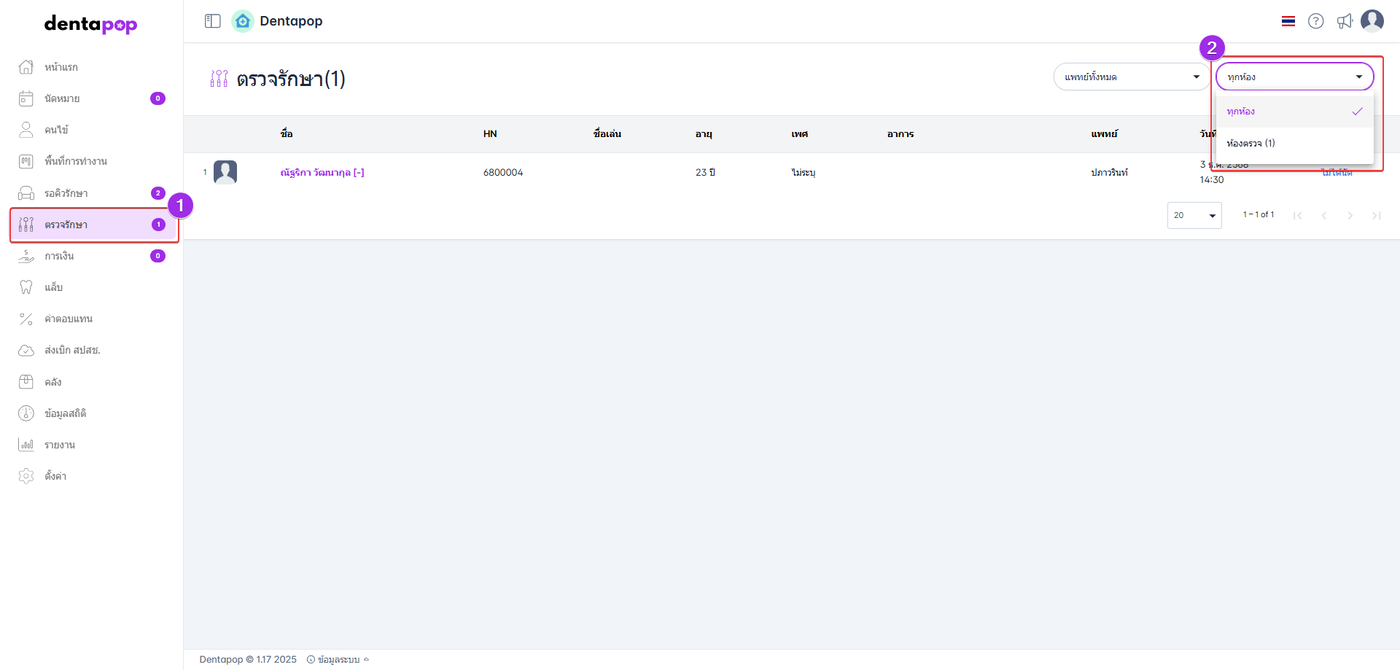Click the อาการ column header
Viewport: 1400px width, 670px height.
pyautogui.click(x=900, y=133)
